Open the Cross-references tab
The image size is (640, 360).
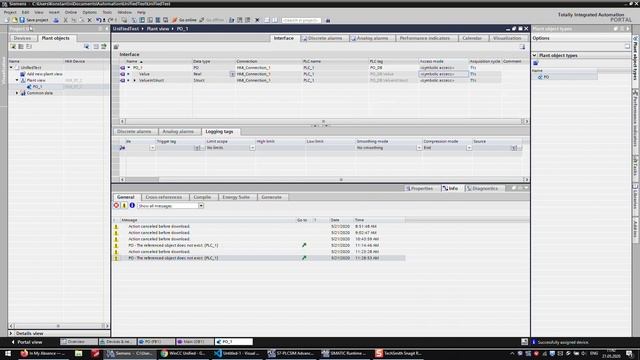[x=164, y=197]
